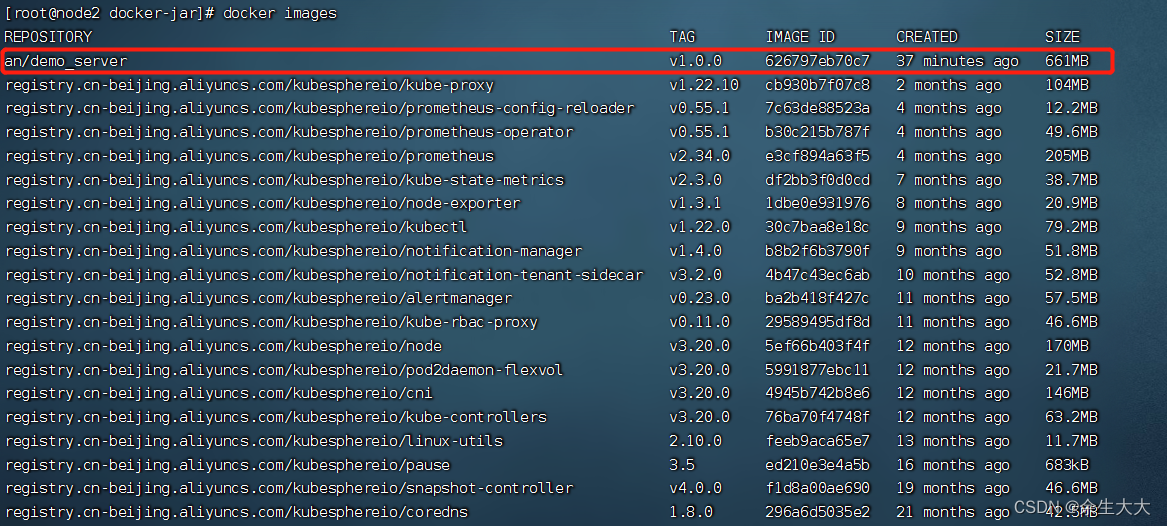Select the snapshot-controller repository name
This screenshot has width=1167, height=526.
(x=289, y=488)
